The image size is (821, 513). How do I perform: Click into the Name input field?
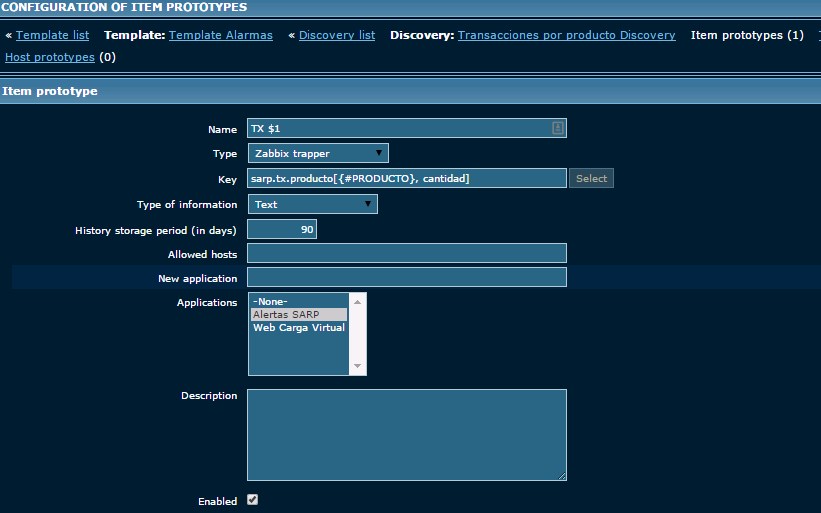407,128
